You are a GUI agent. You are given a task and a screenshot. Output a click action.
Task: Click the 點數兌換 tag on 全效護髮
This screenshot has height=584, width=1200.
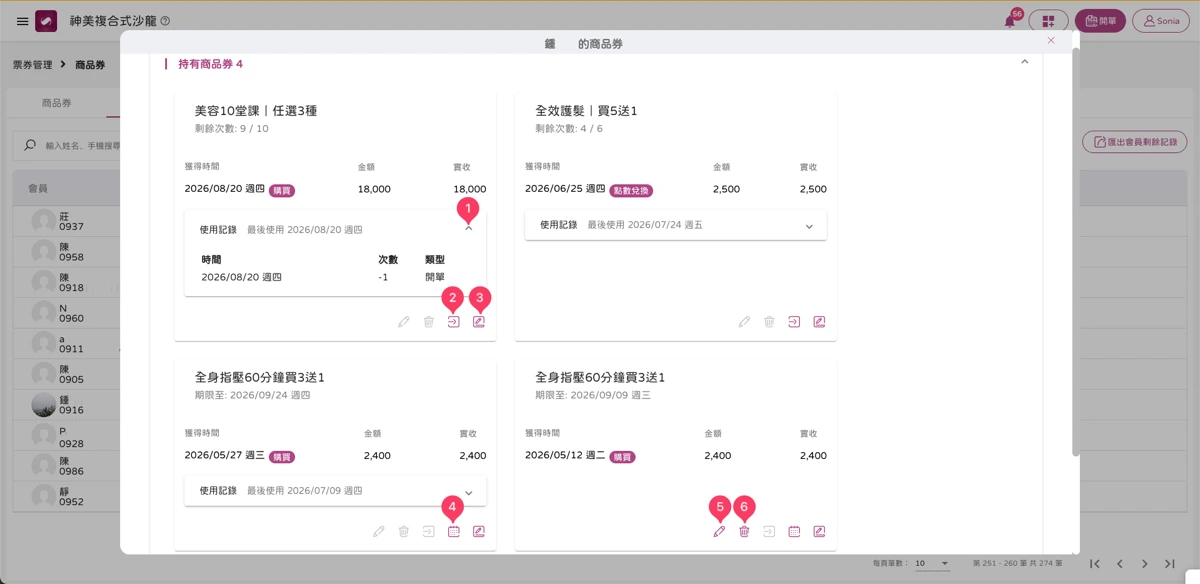pyautogui.click(x=631, y=190)
